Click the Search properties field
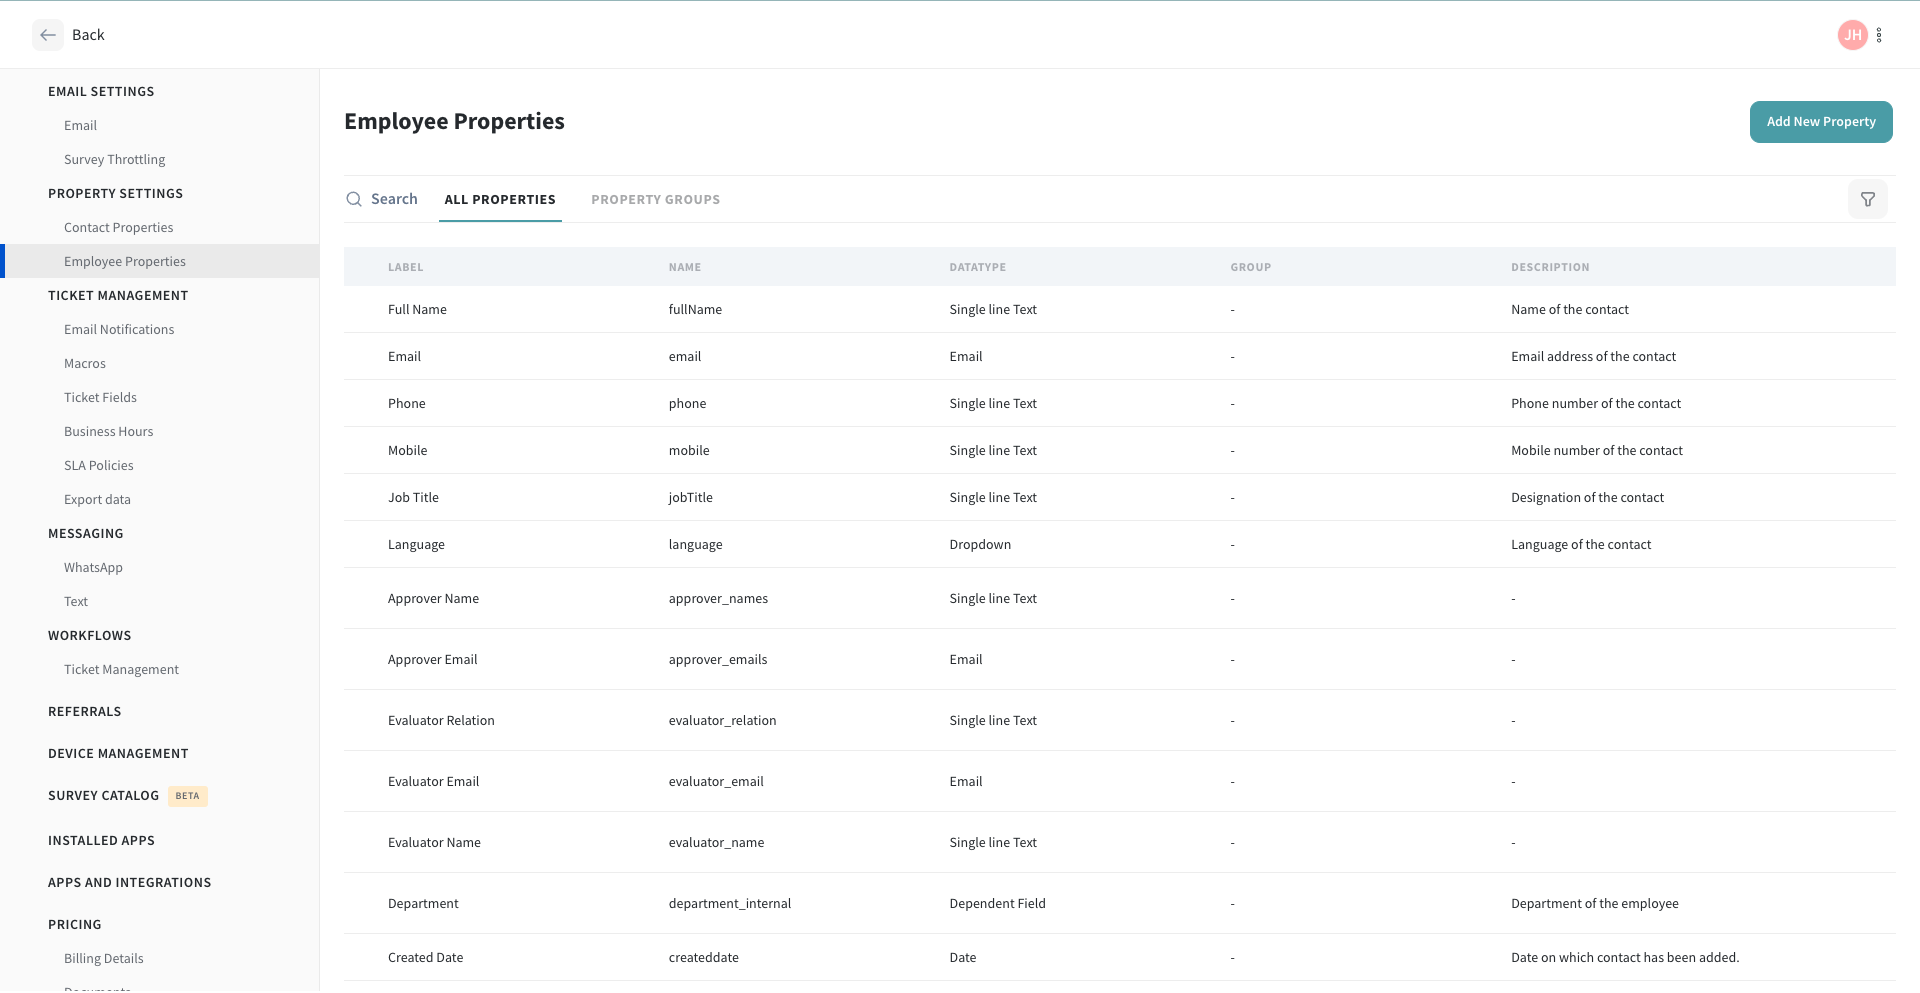Viewport: 1920px width, 993px height. click(394, 200)
